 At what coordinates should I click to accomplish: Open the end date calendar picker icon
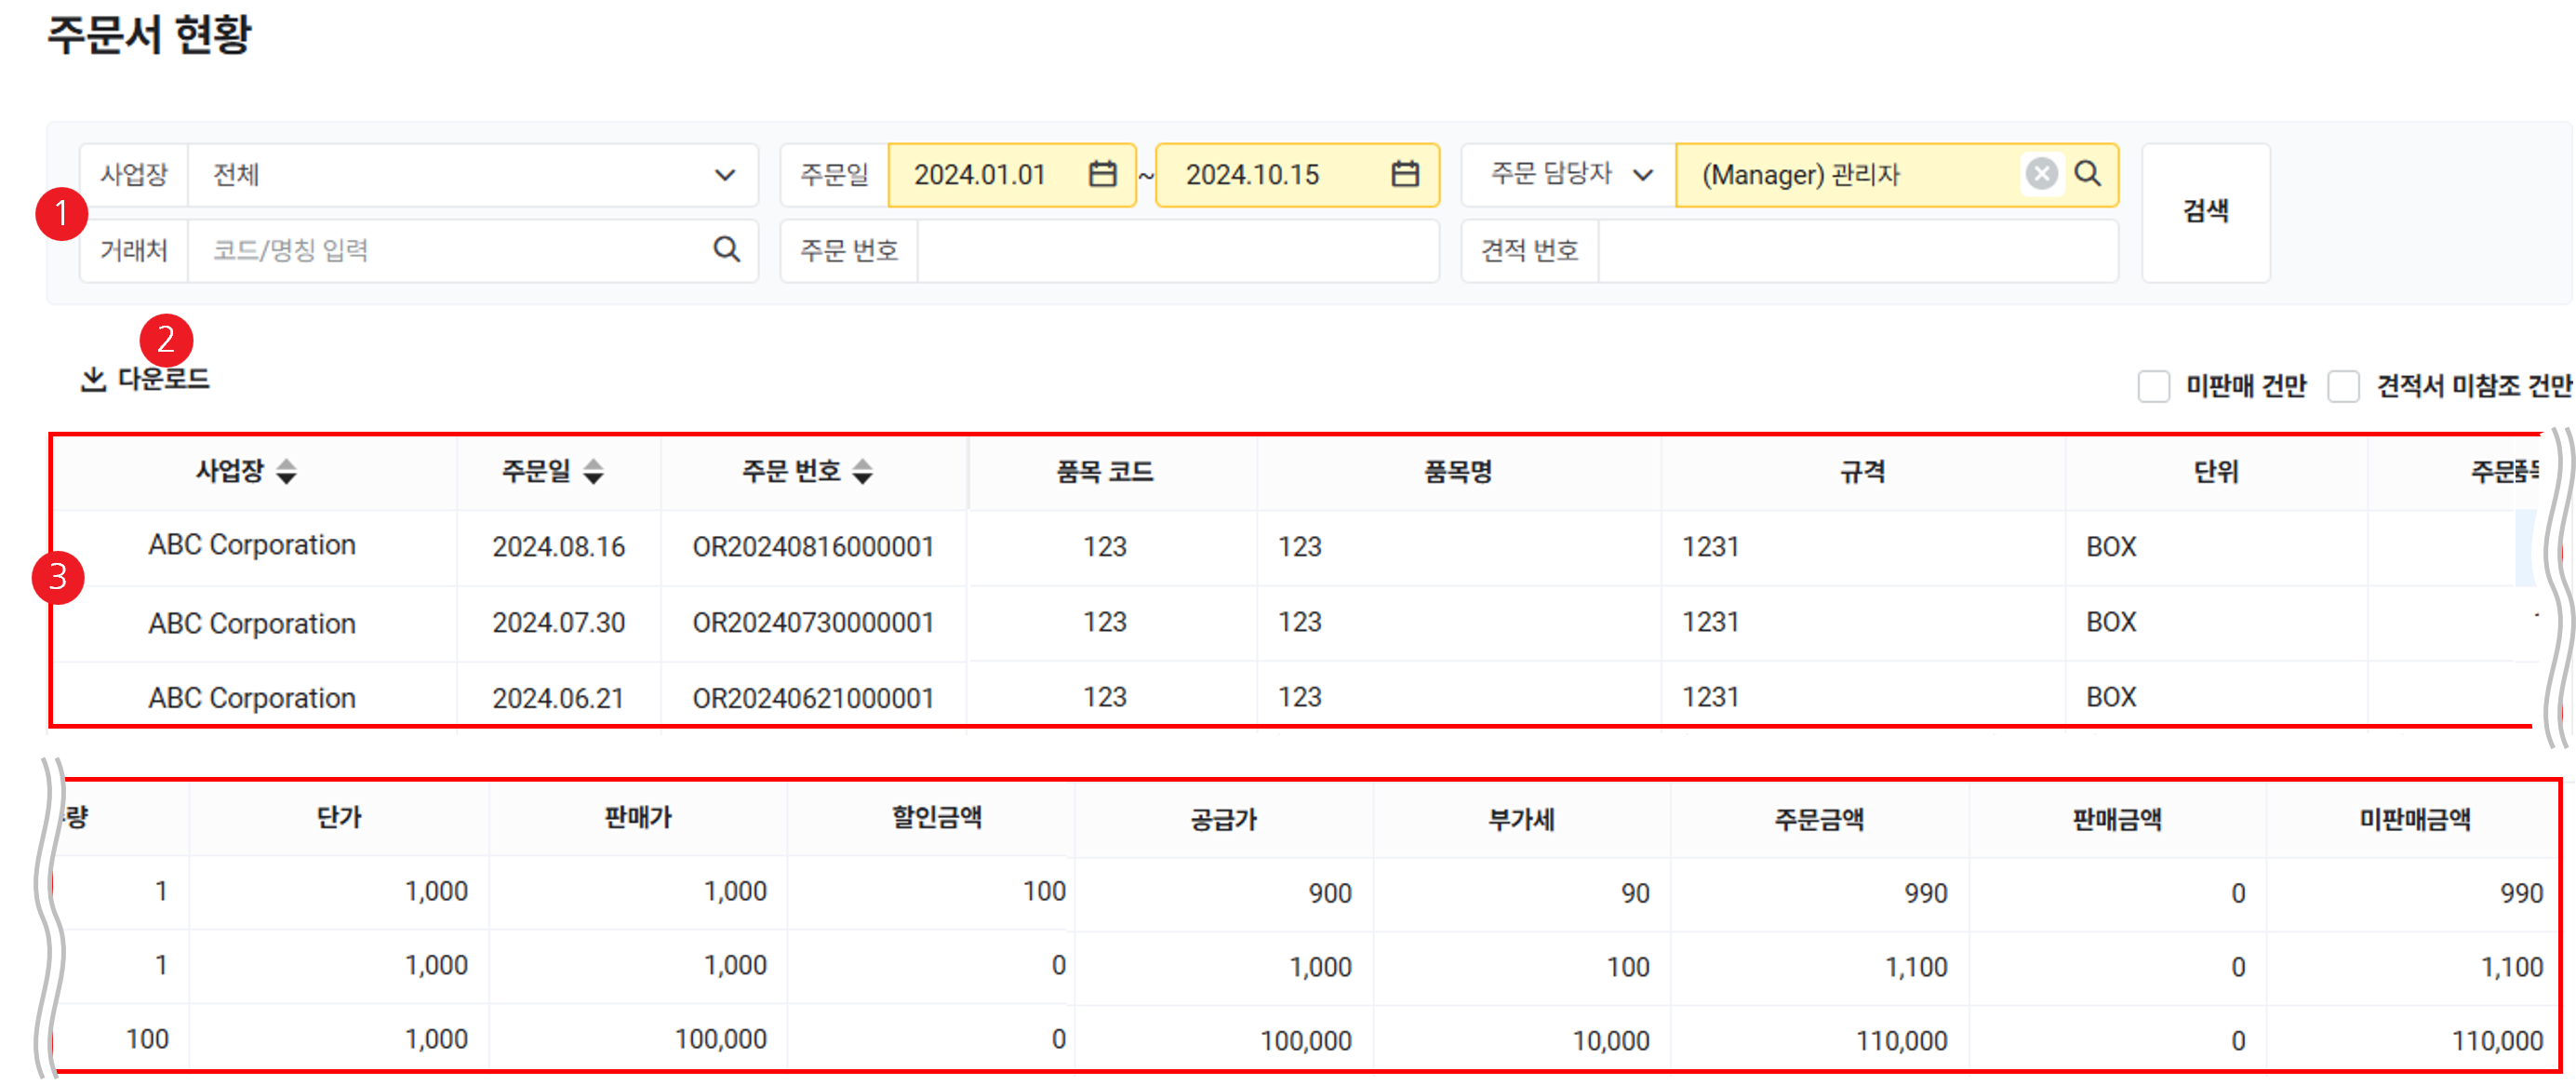coord(1405,174)
